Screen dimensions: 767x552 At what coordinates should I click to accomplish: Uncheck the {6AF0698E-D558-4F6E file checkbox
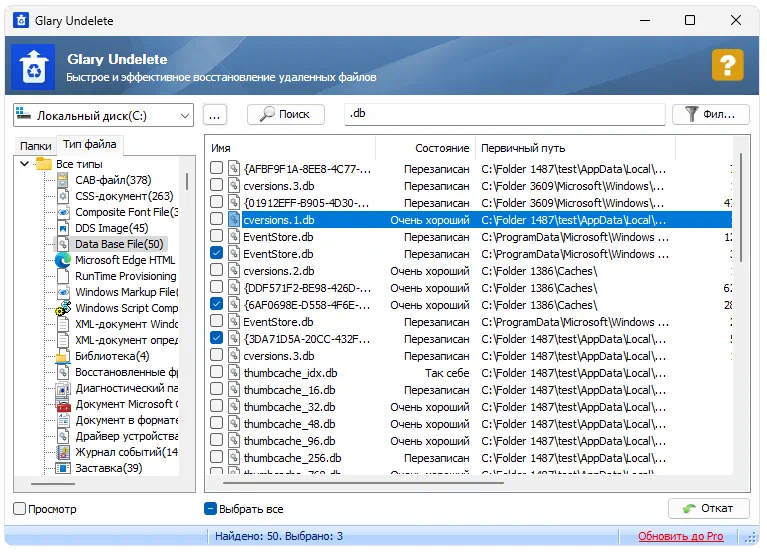click(216, 304)
